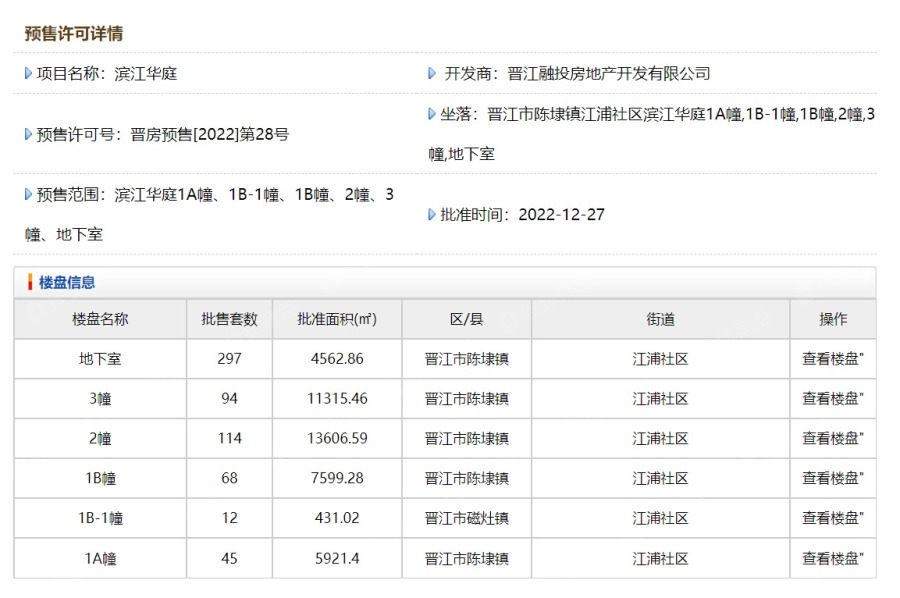Click the 297 units count cell

click(230, 359)
